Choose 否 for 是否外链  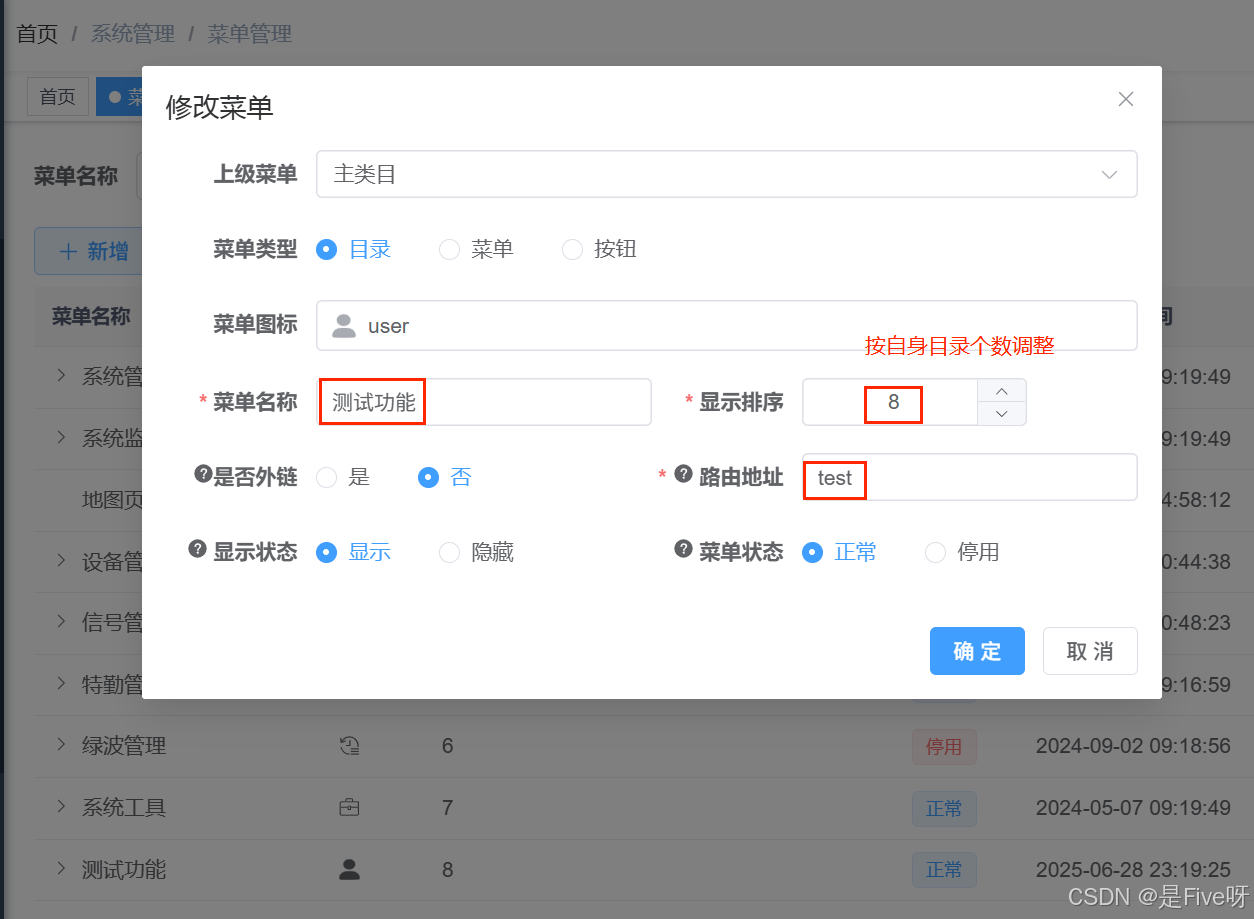point(444,478)
